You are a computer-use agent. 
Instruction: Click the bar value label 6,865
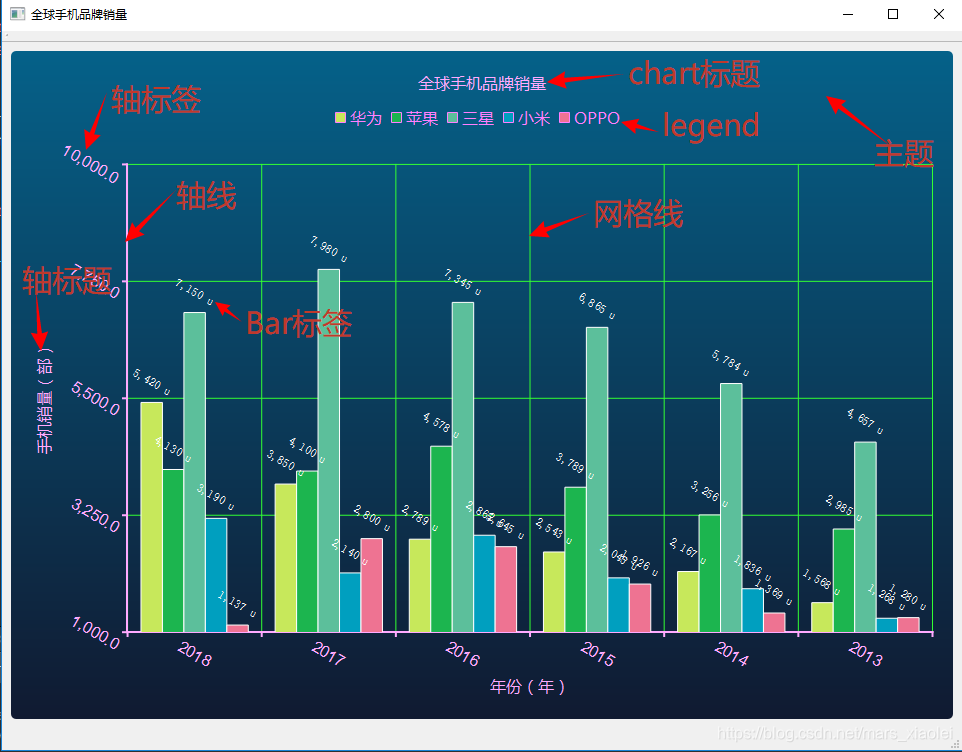click(597, 306)
